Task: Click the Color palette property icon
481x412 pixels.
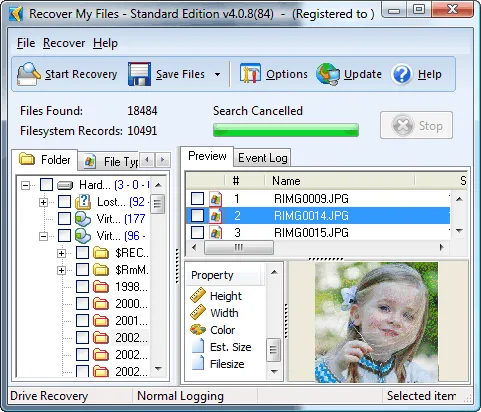Action: click(198, 330)
